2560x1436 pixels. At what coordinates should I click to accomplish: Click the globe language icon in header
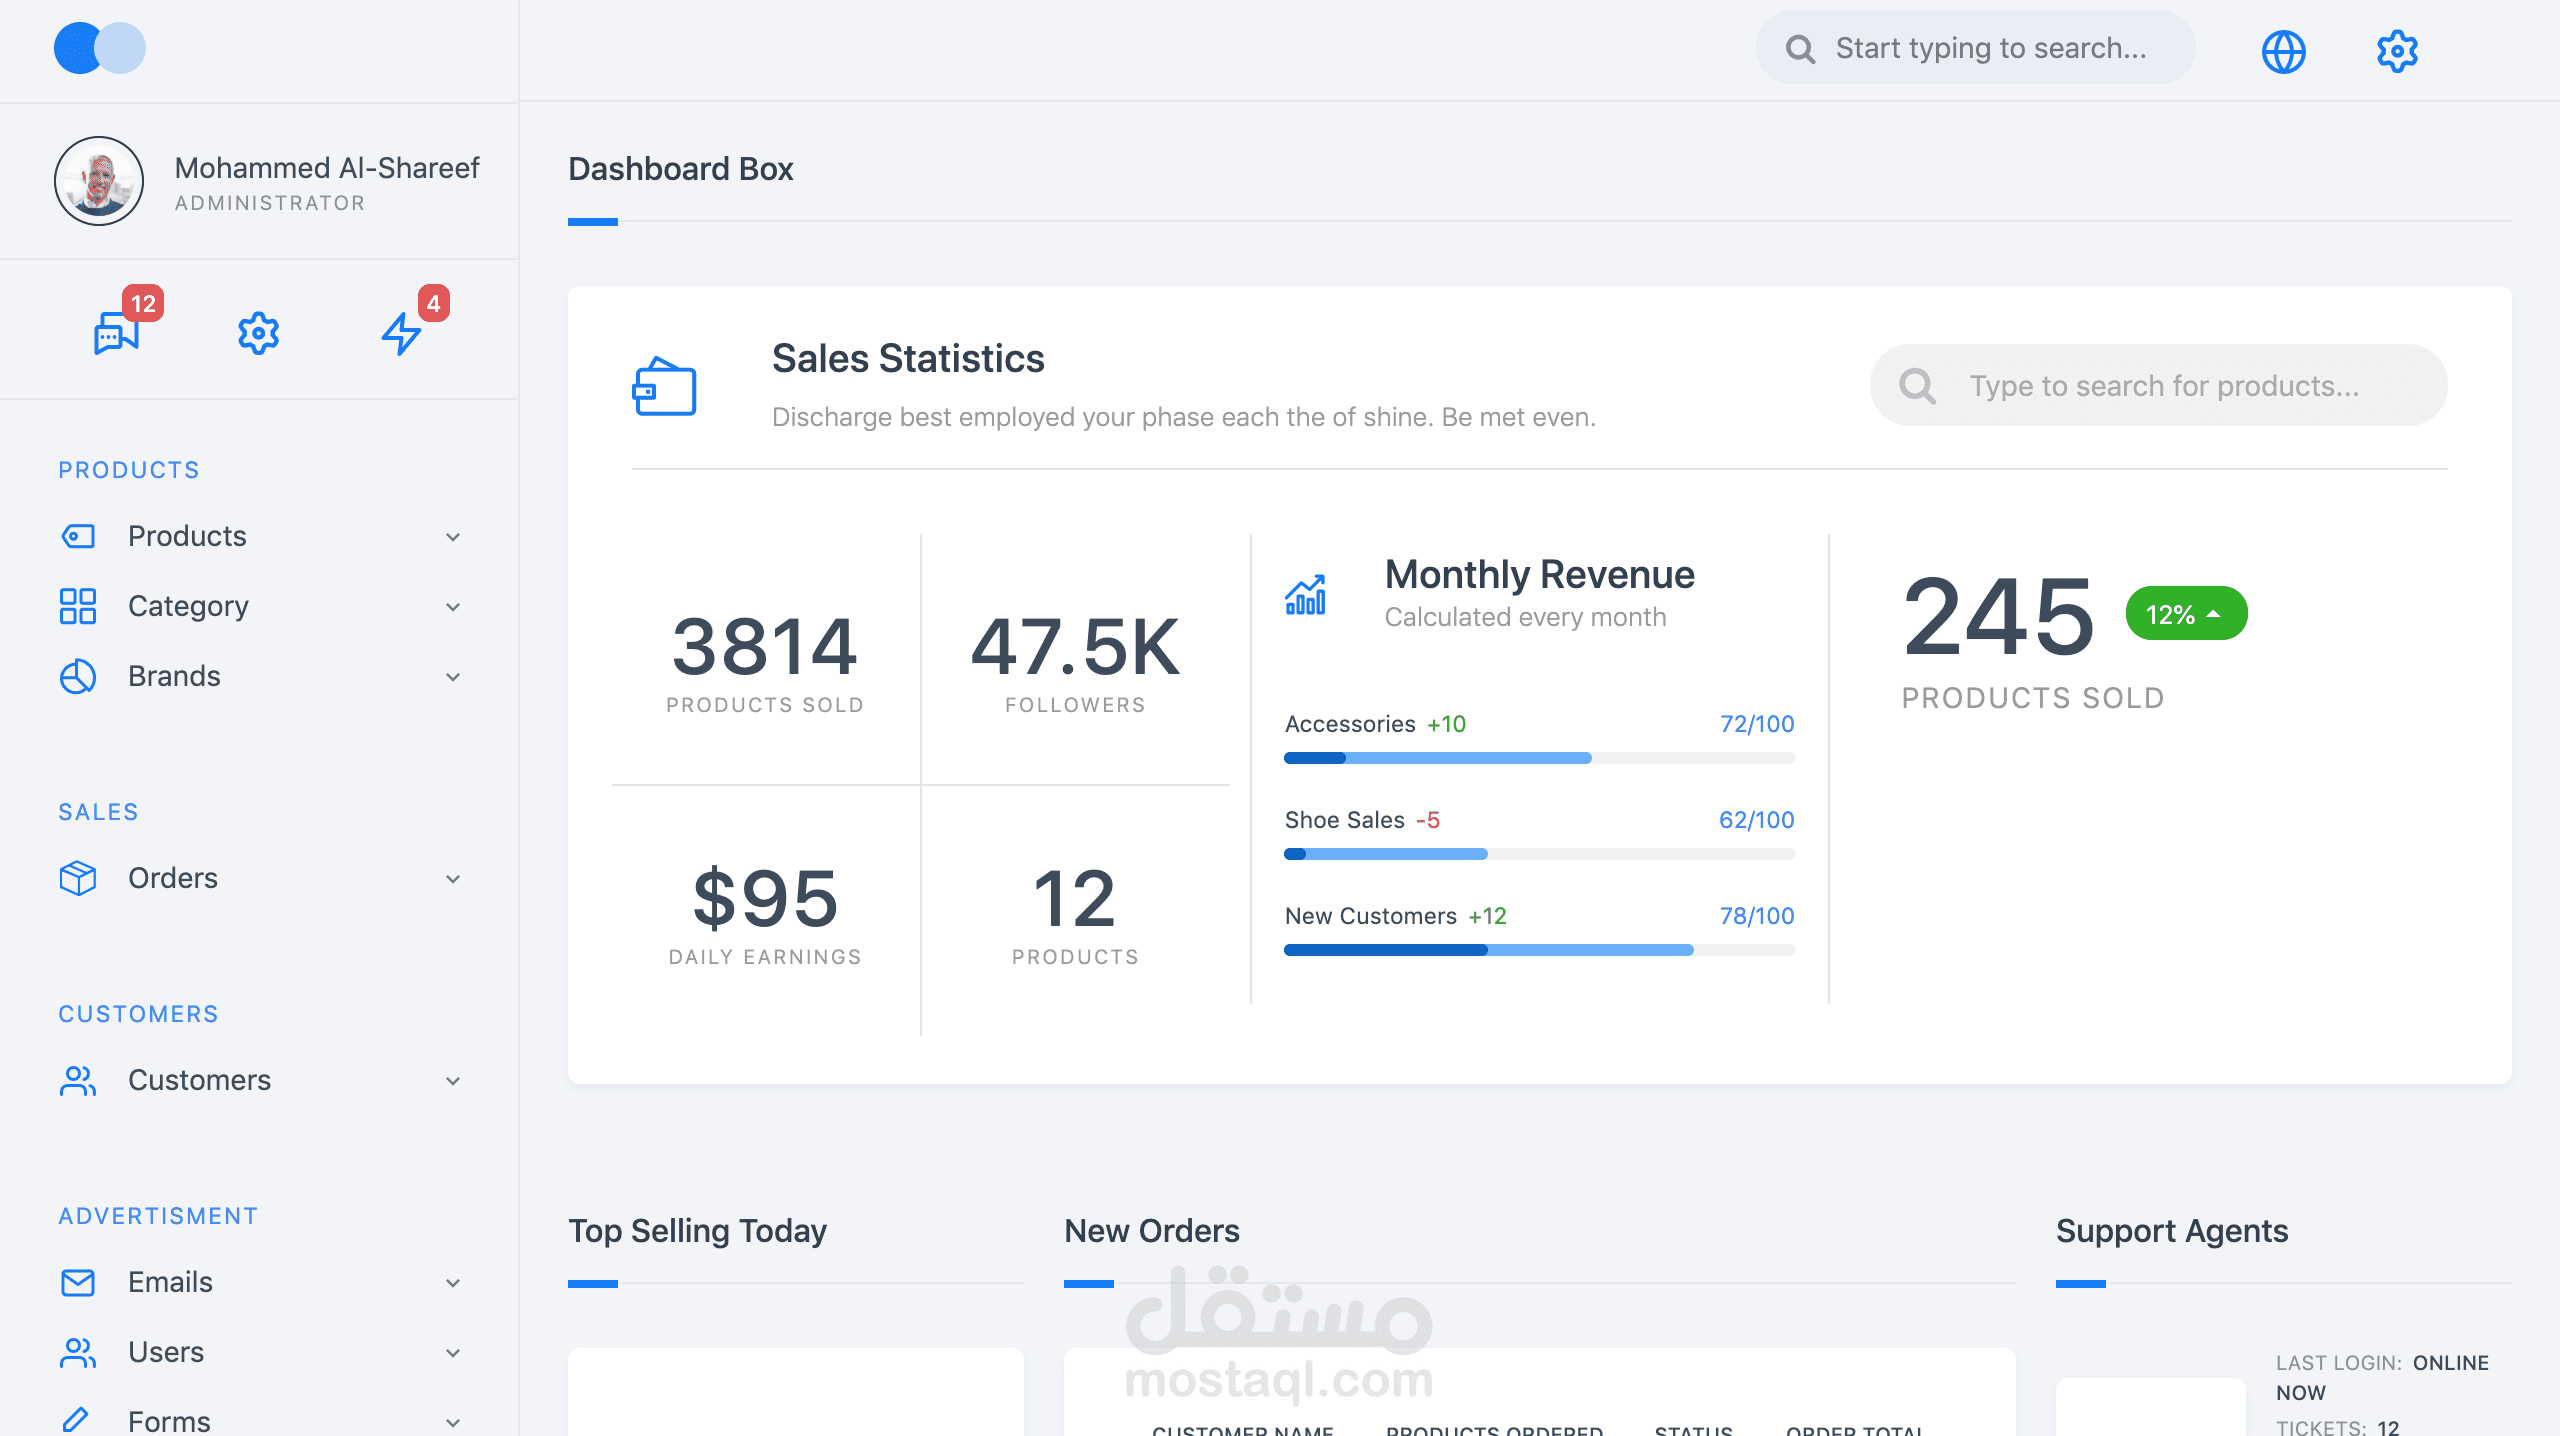2283,51
